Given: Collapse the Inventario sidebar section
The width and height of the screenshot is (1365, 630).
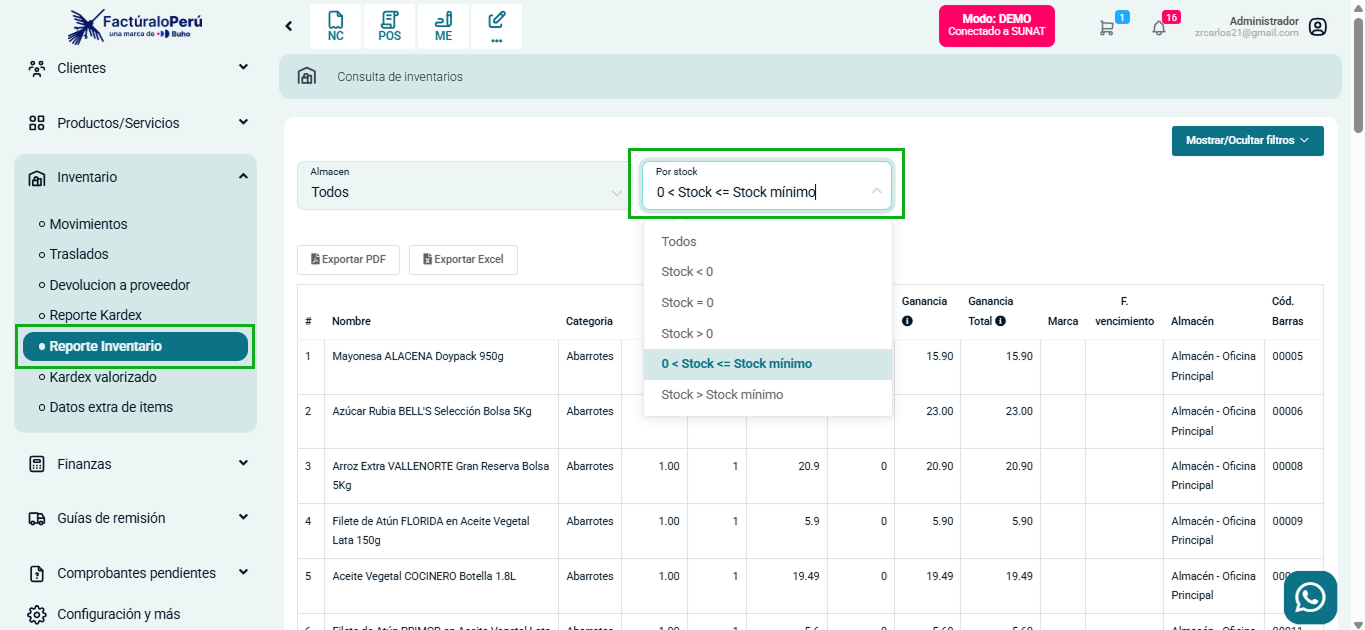Looking at the screenshot, I should pyautogui.click(x=135, y=176).
